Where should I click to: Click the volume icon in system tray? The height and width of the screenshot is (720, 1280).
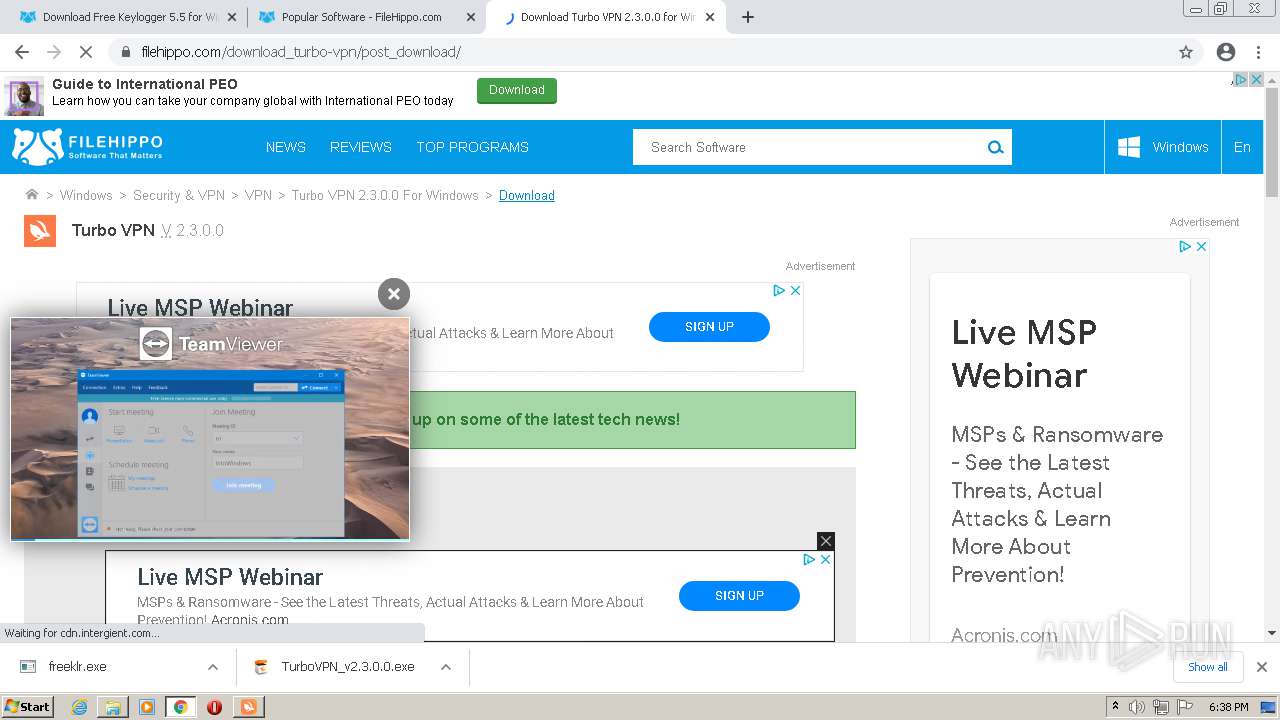point(1137,707)
